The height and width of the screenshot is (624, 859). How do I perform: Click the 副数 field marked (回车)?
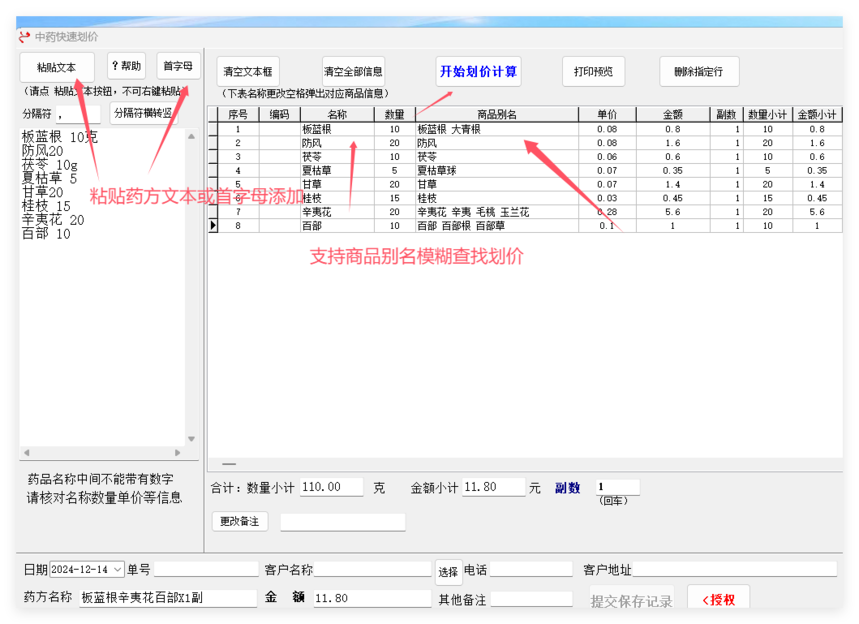coord(617,486)
